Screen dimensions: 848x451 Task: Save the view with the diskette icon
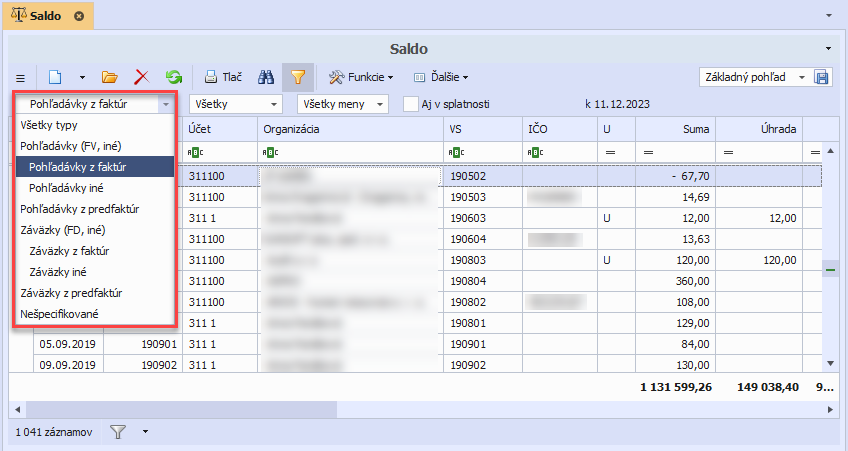click(822, 78)
